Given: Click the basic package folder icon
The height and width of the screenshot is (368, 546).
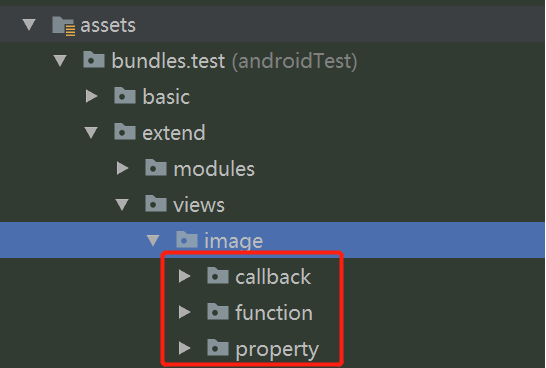Looking at the screenshot, I should 125,95.
